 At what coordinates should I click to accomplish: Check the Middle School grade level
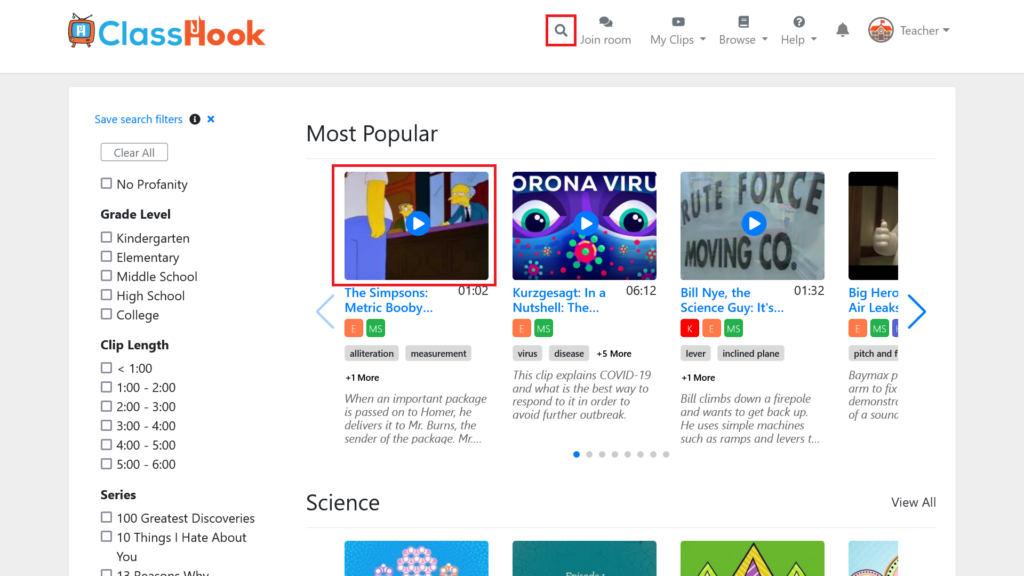click(x=106, y=276)
